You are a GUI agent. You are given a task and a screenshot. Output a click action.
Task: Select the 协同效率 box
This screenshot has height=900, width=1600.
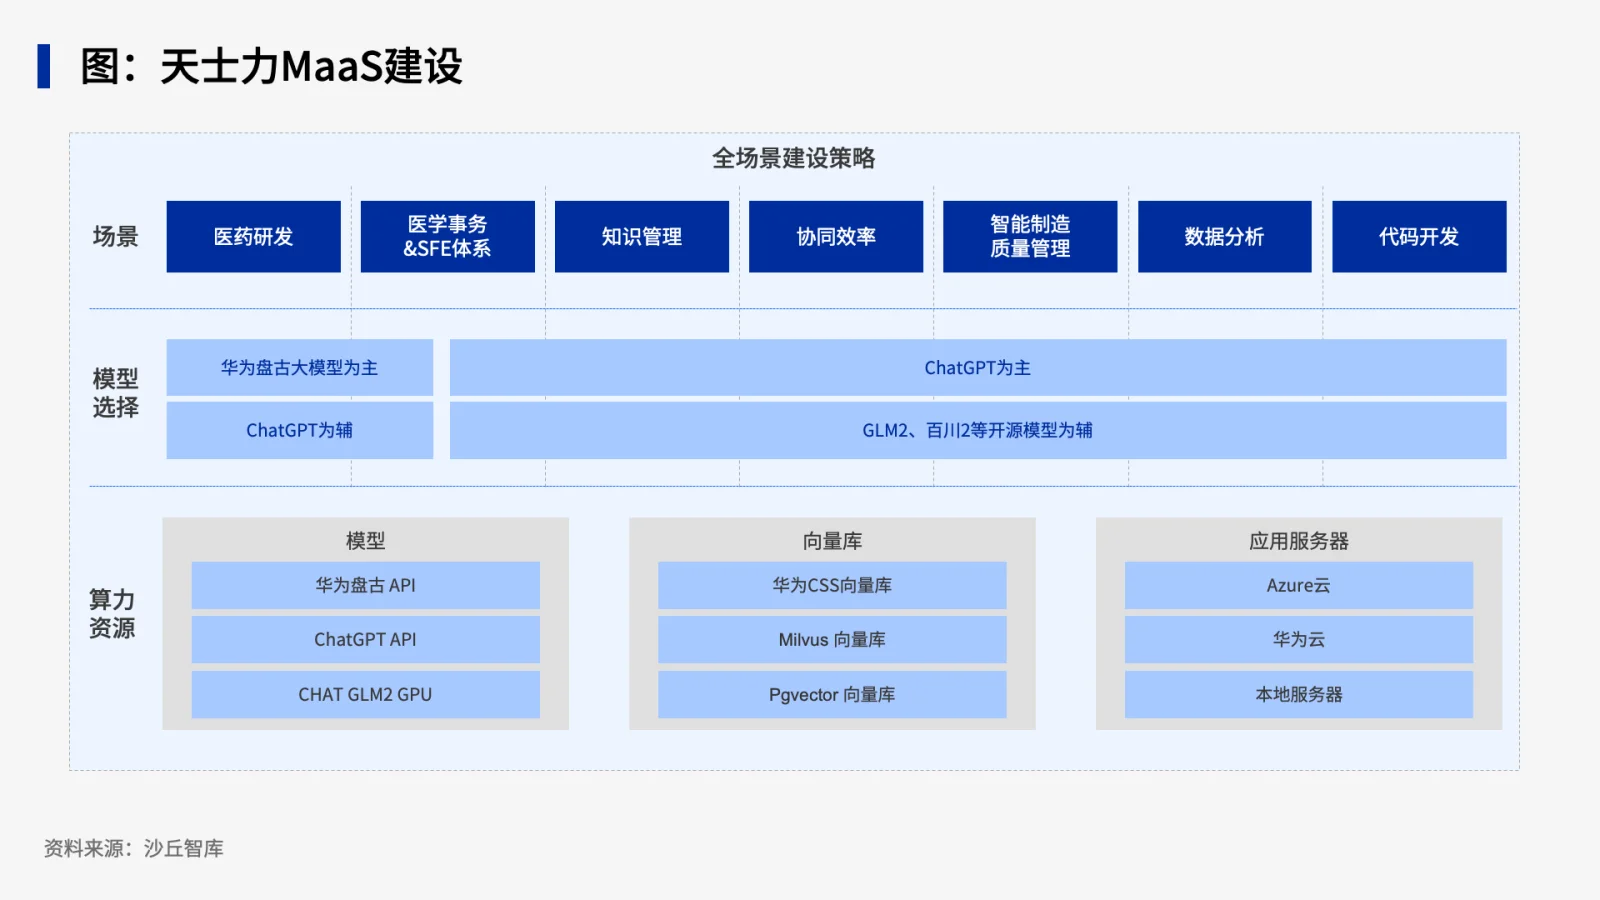point(836,237)
